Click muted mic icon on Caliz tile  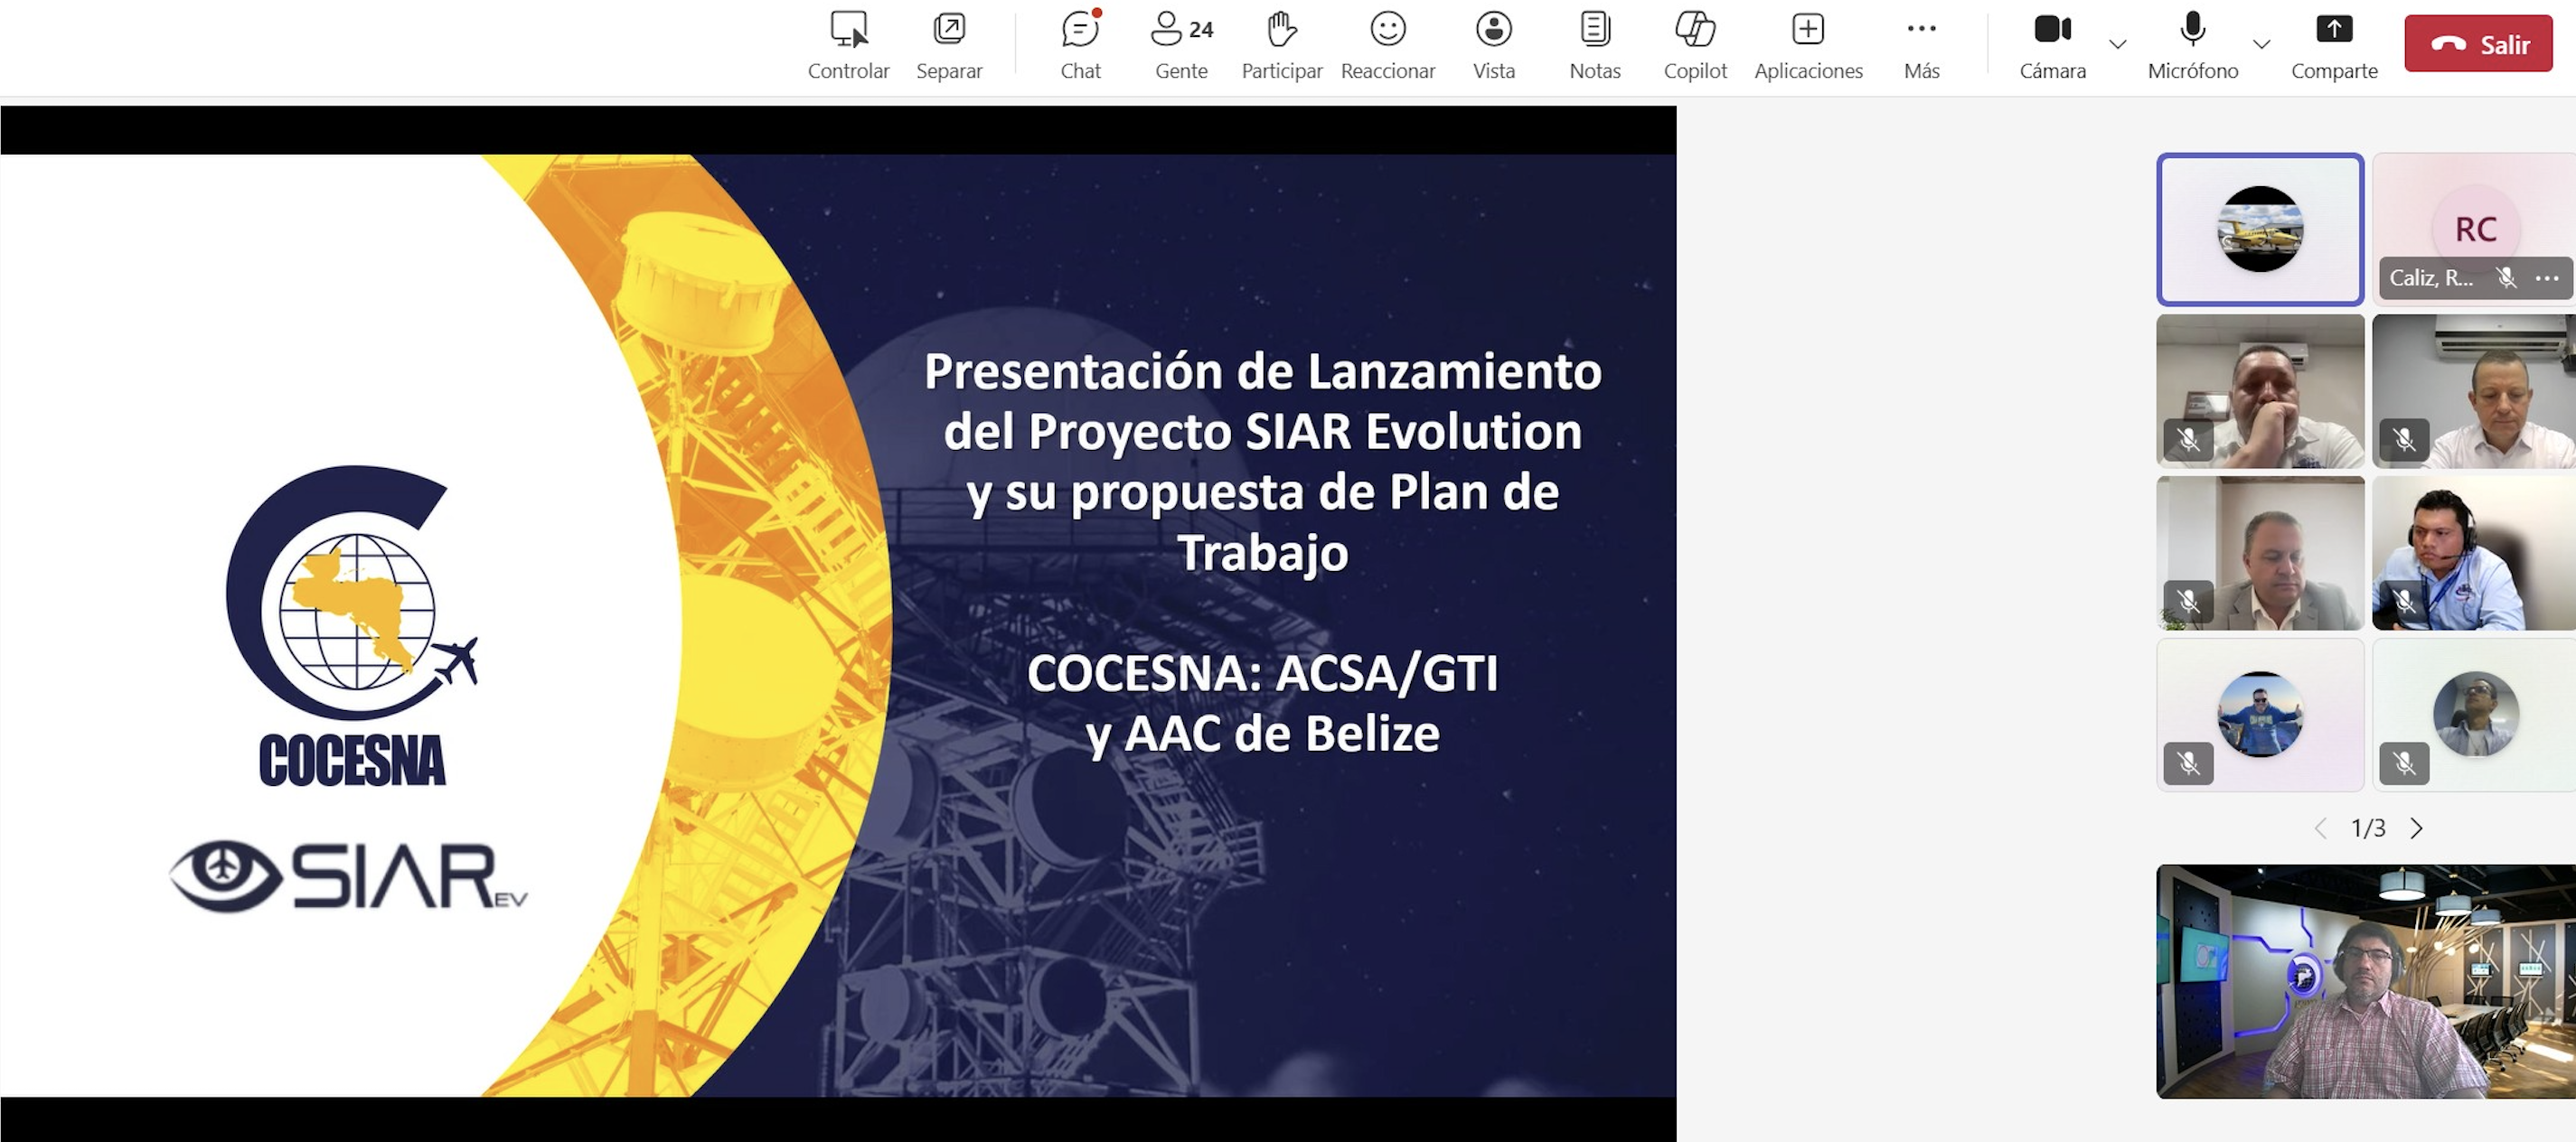click(2506, 278)
